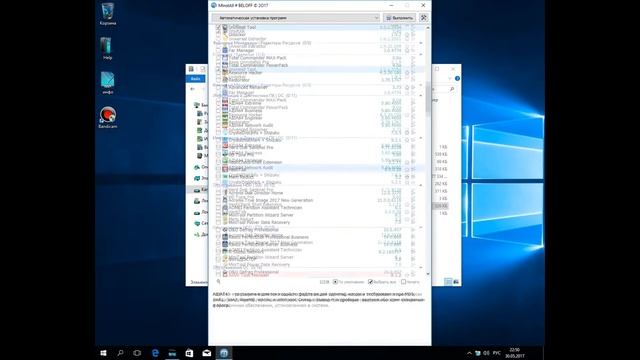Open Task View on the taskbar
Screen dimensions: 640x360
click(137, 353)
